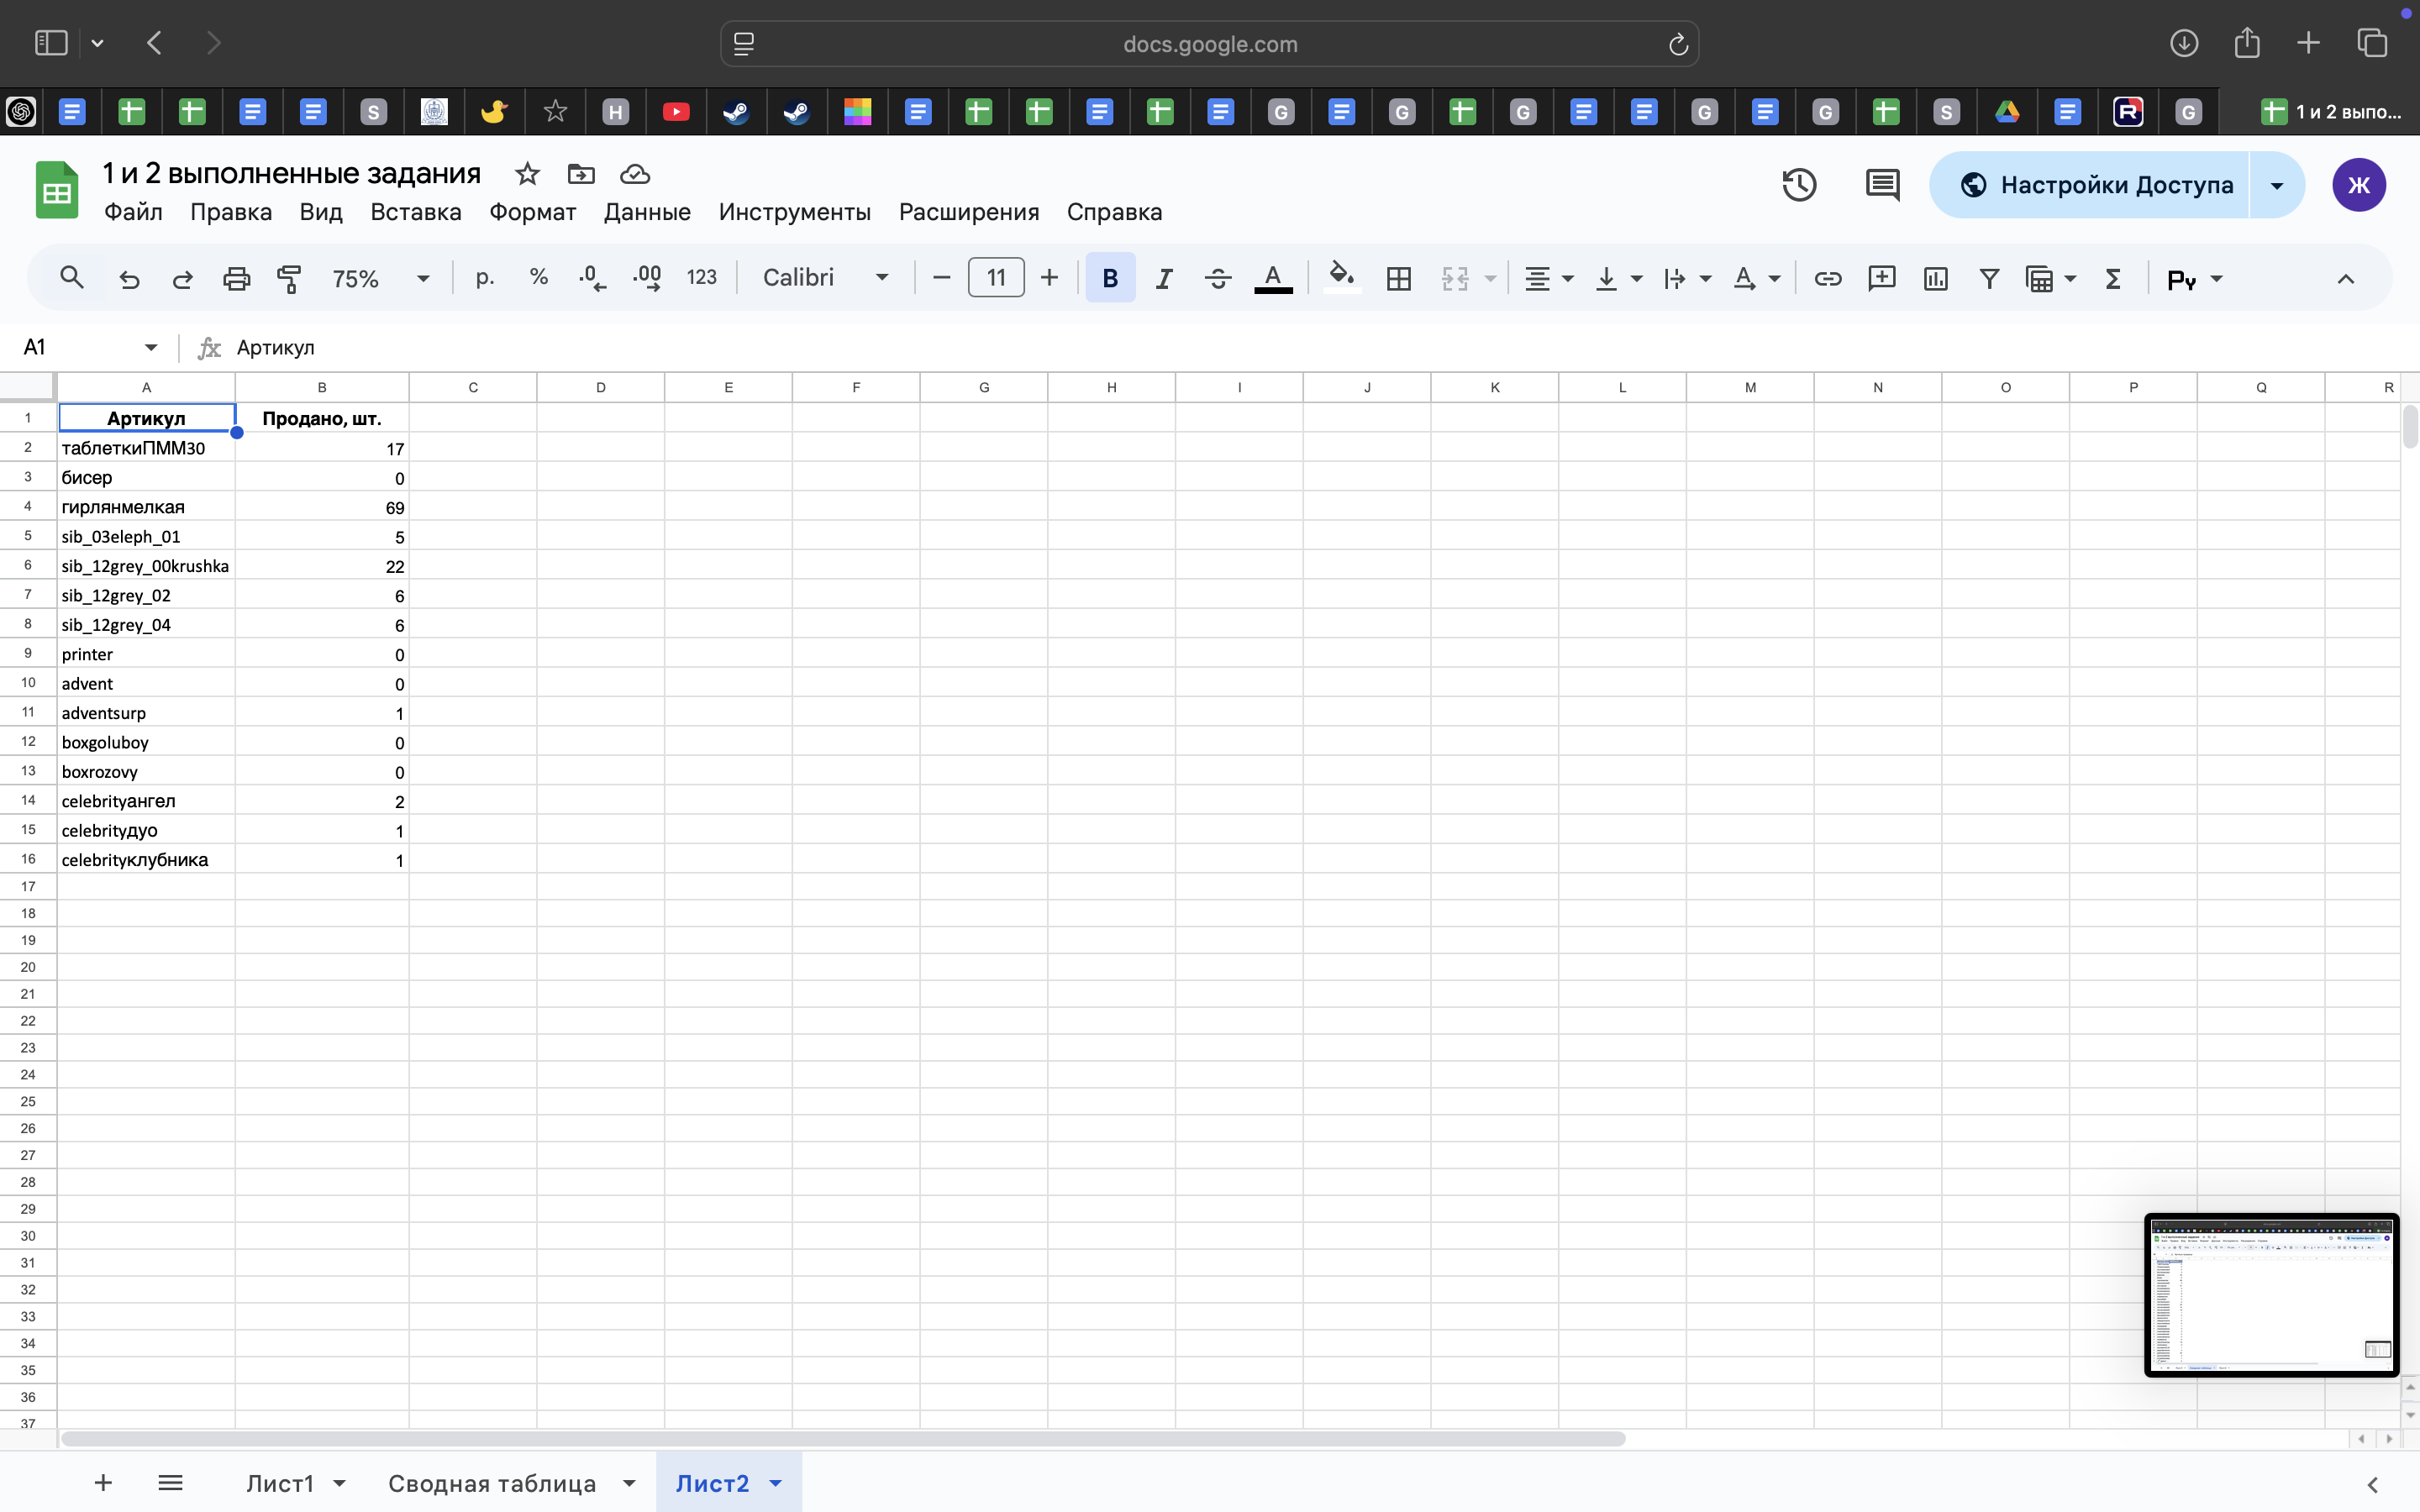Open the all sheets list icon
The height and width of the screenshot is (1512, 2420).
[170, 1482]
